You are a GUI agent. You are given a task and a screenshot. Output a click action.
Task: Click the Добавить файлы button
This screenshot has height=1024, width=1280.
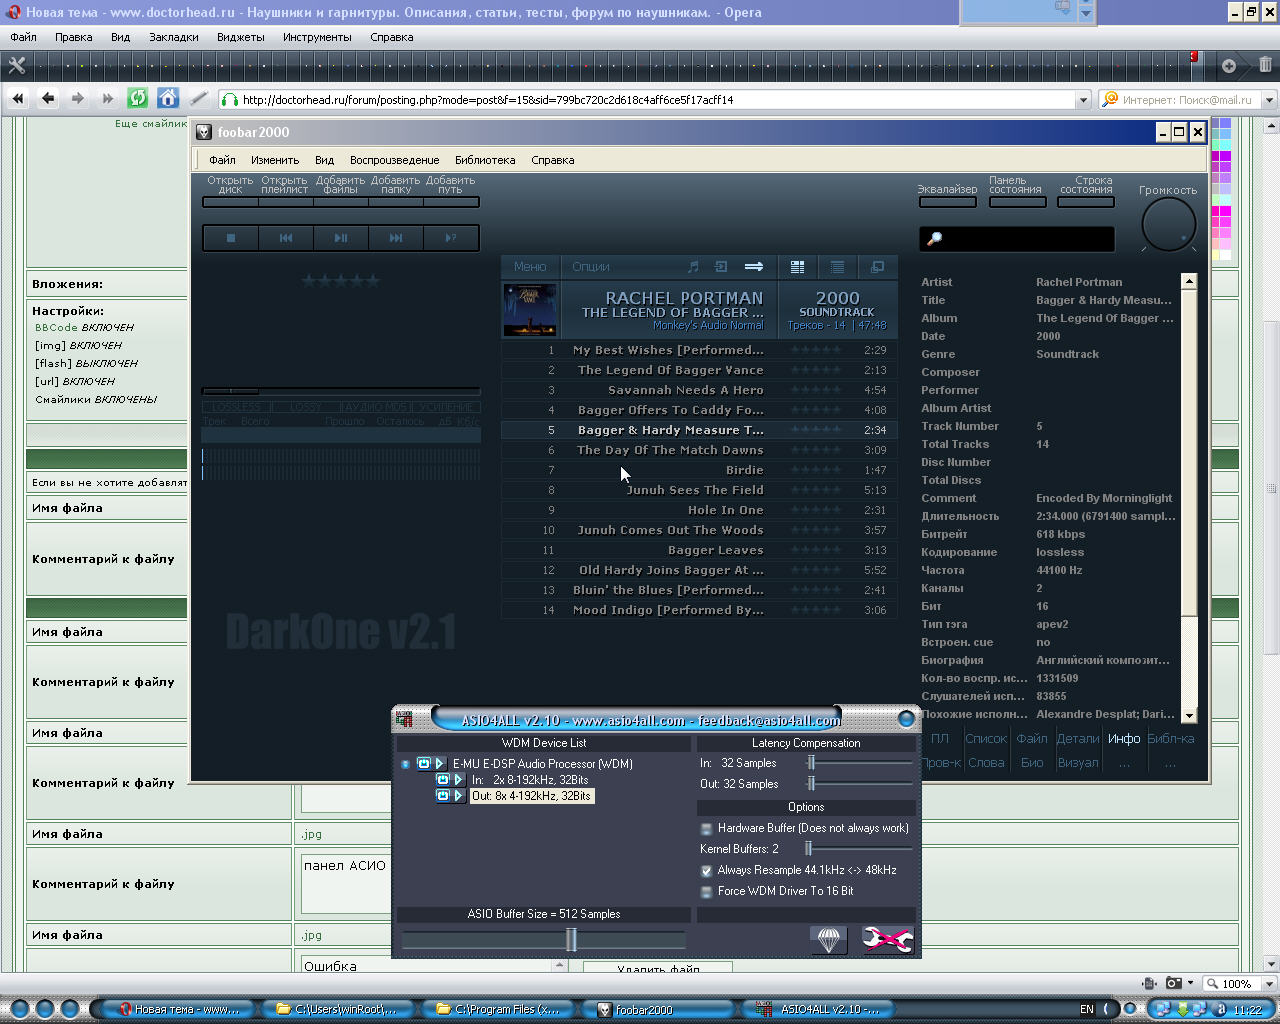coord(340,201)
